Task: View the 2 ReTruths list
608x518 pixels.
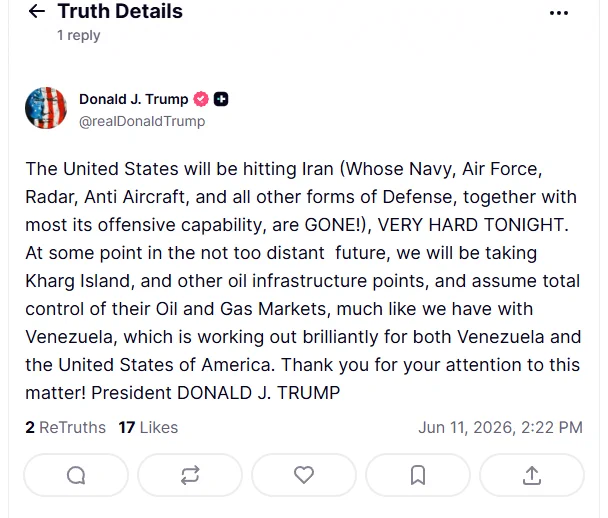Action: tap(66, 427)
